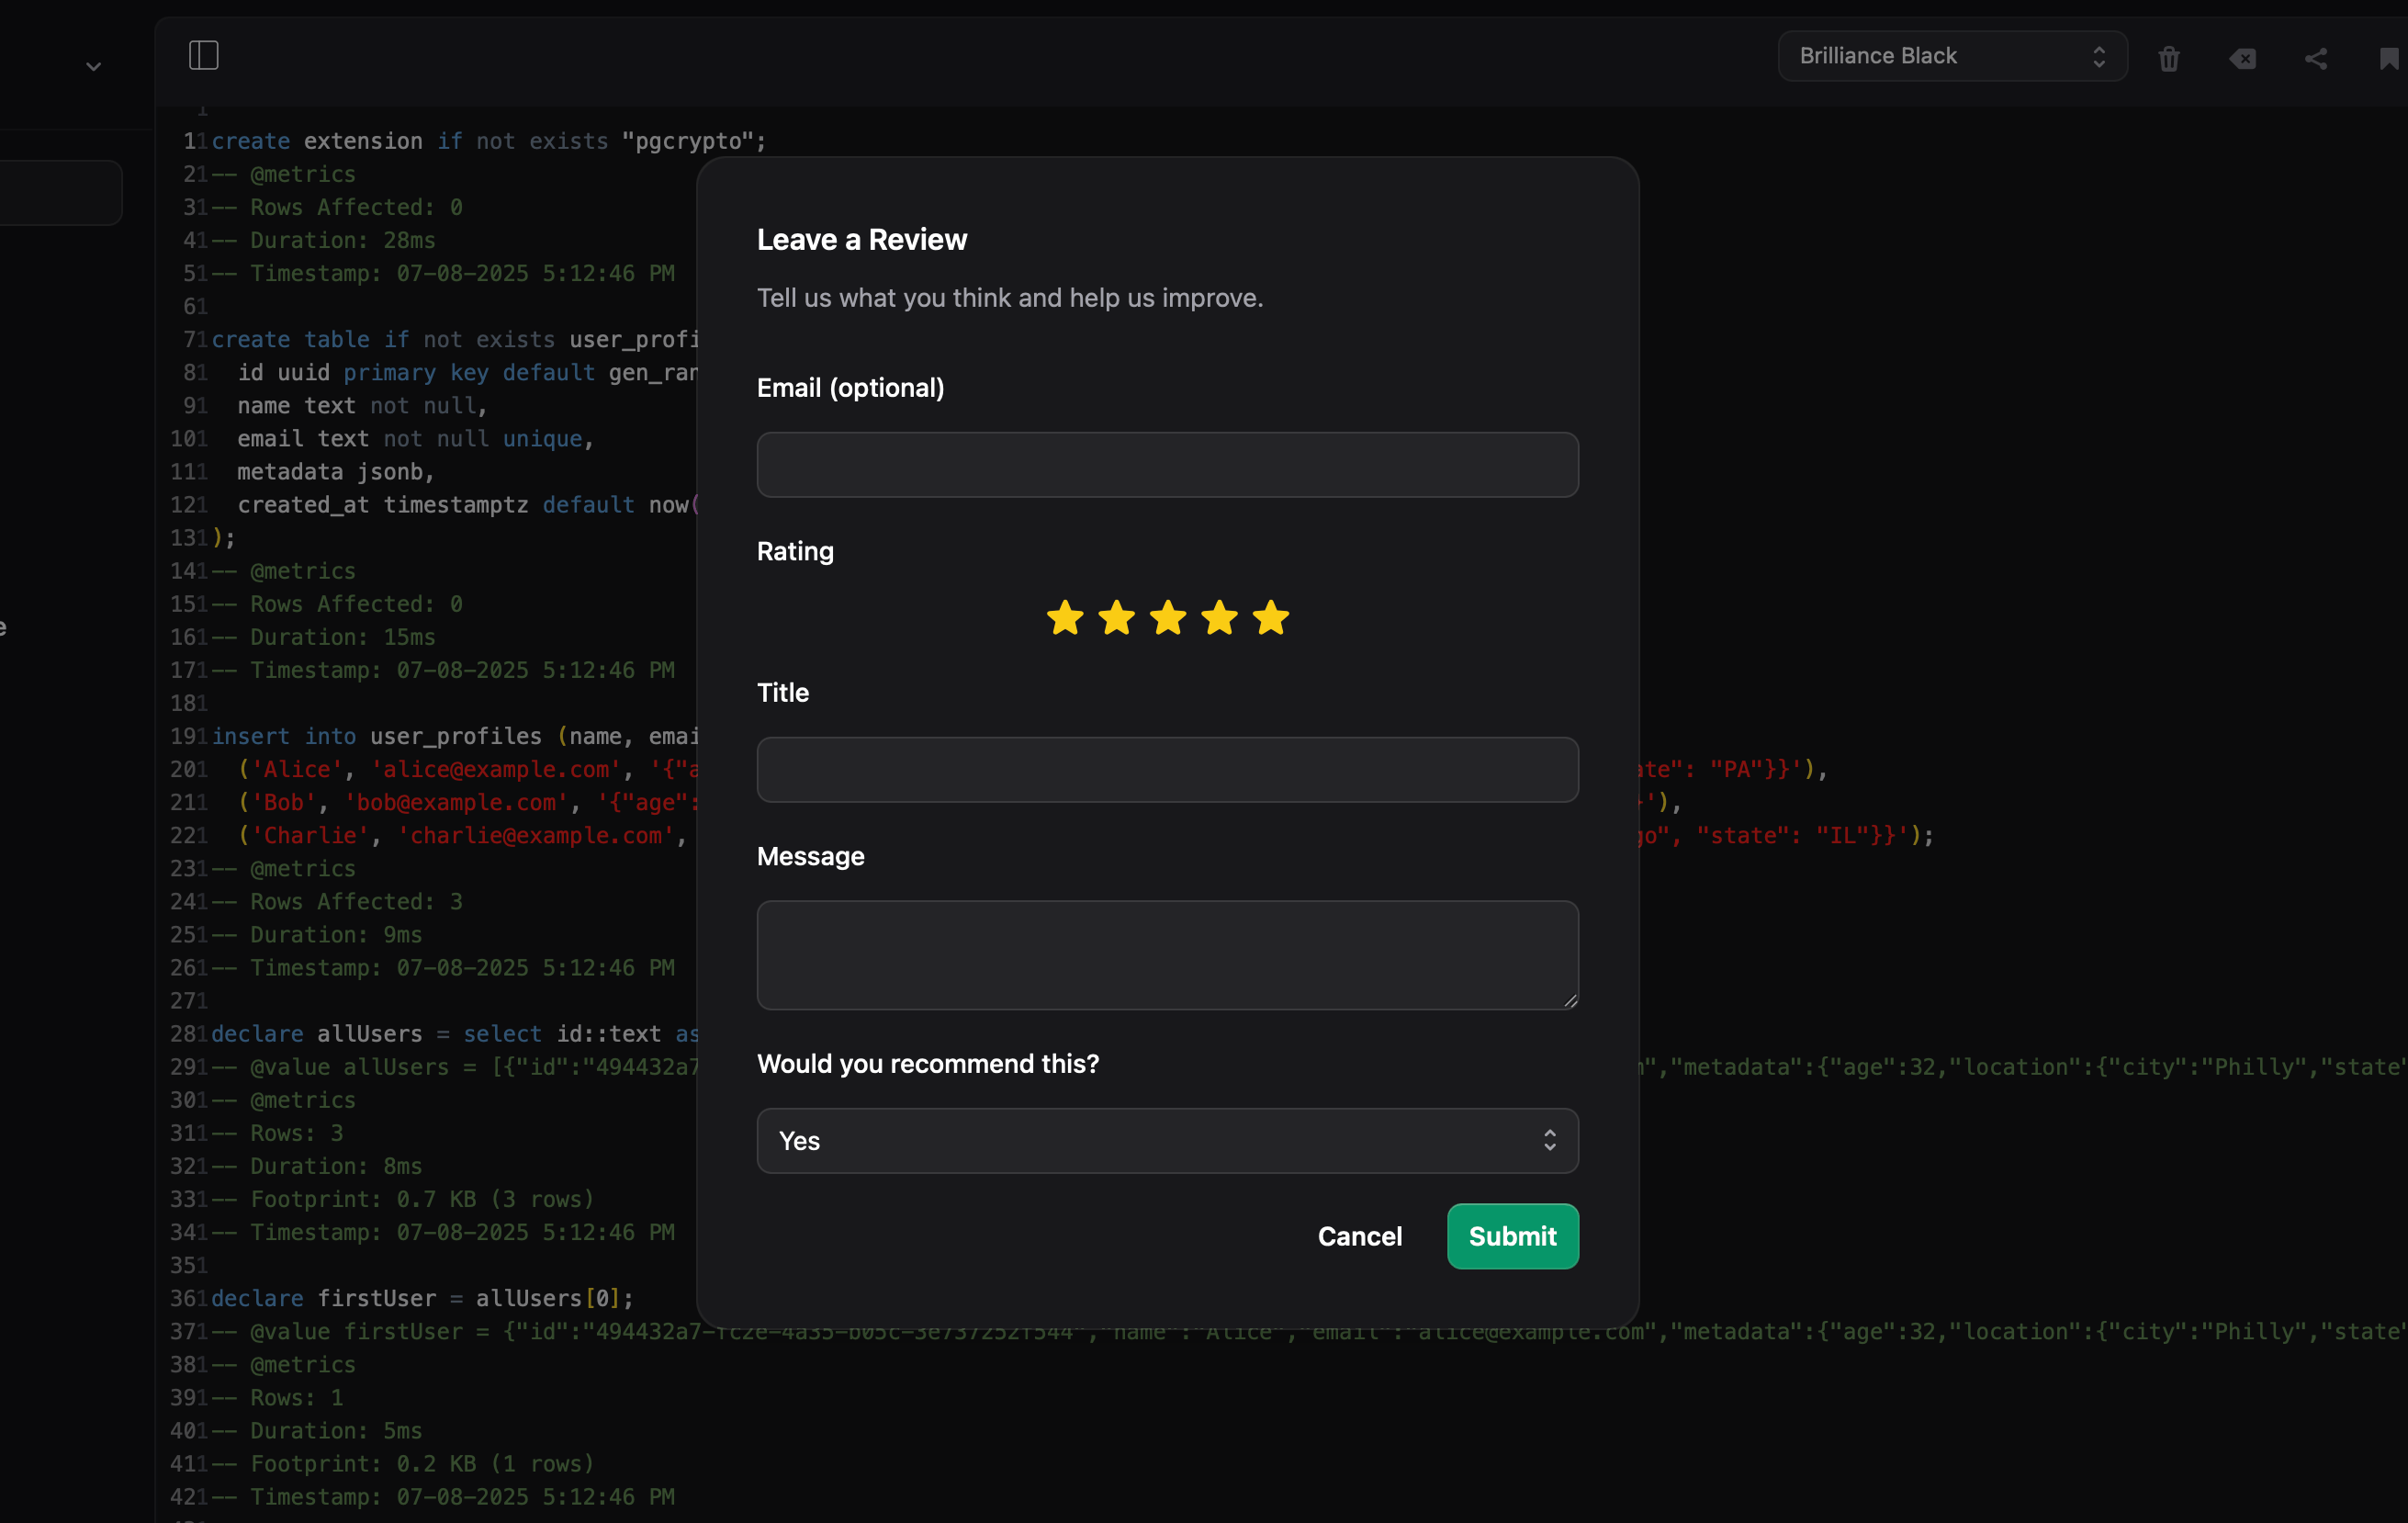Click the trash delete icon

[x=2169, y=59]
